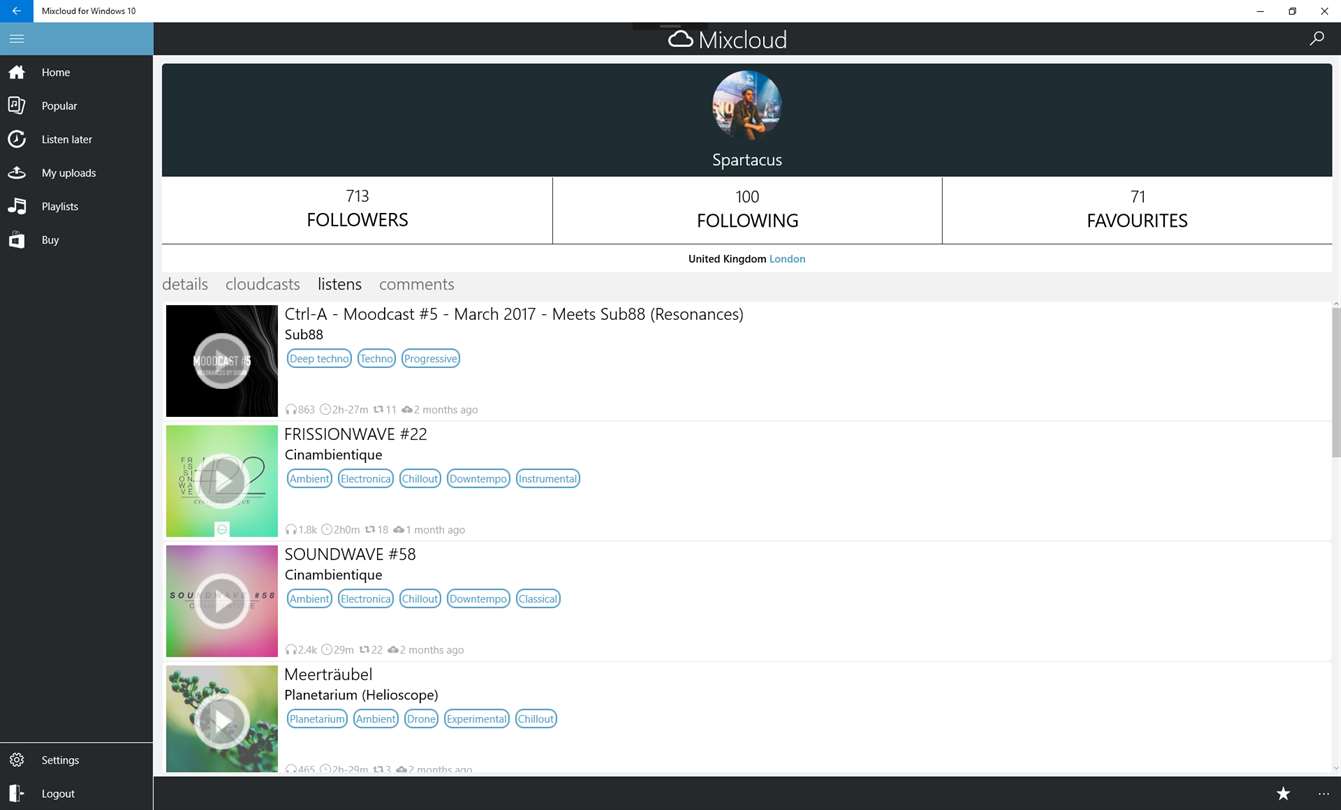The height and width of the screenshot is (810, 1341).
Task: Select Logout label in sidebar
Action: [x=58, y=794]
